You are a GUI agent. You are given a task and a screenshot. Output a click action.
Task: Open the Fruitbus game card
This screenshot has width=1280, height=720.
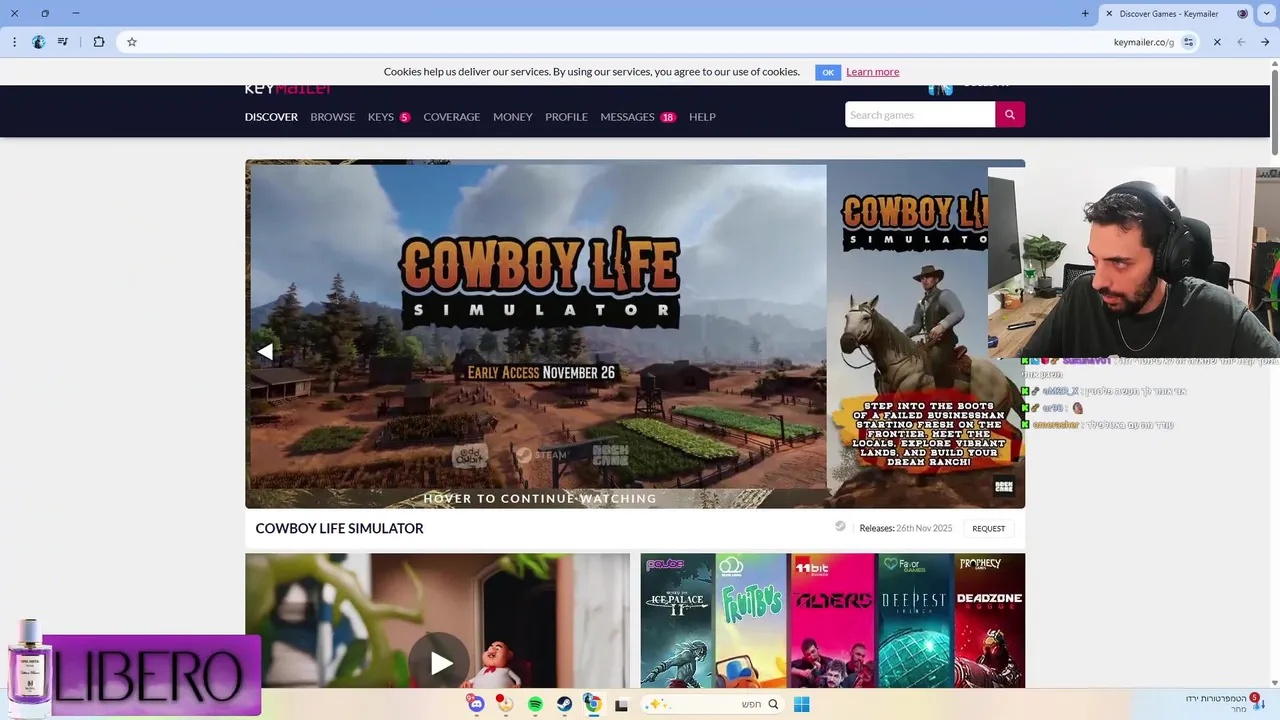click(x=752, y=620)
